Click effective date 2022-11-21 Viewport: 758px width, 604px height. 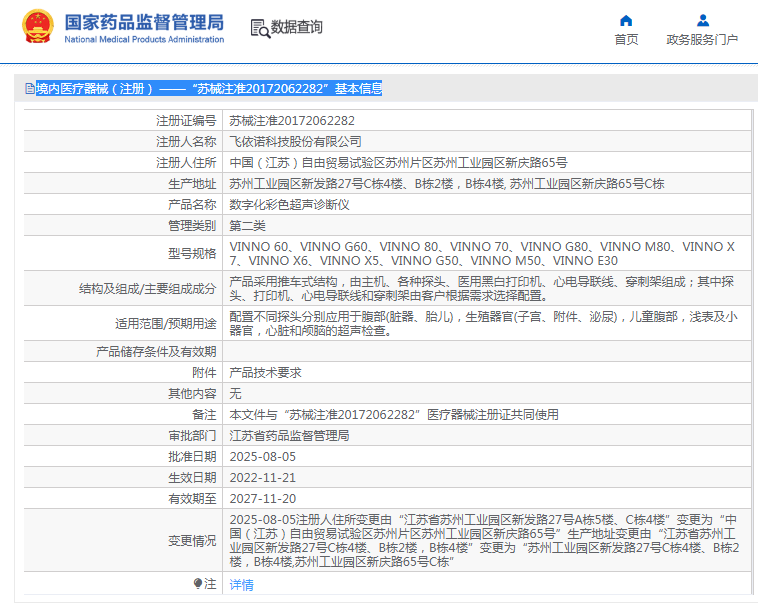tap(262, 478)
